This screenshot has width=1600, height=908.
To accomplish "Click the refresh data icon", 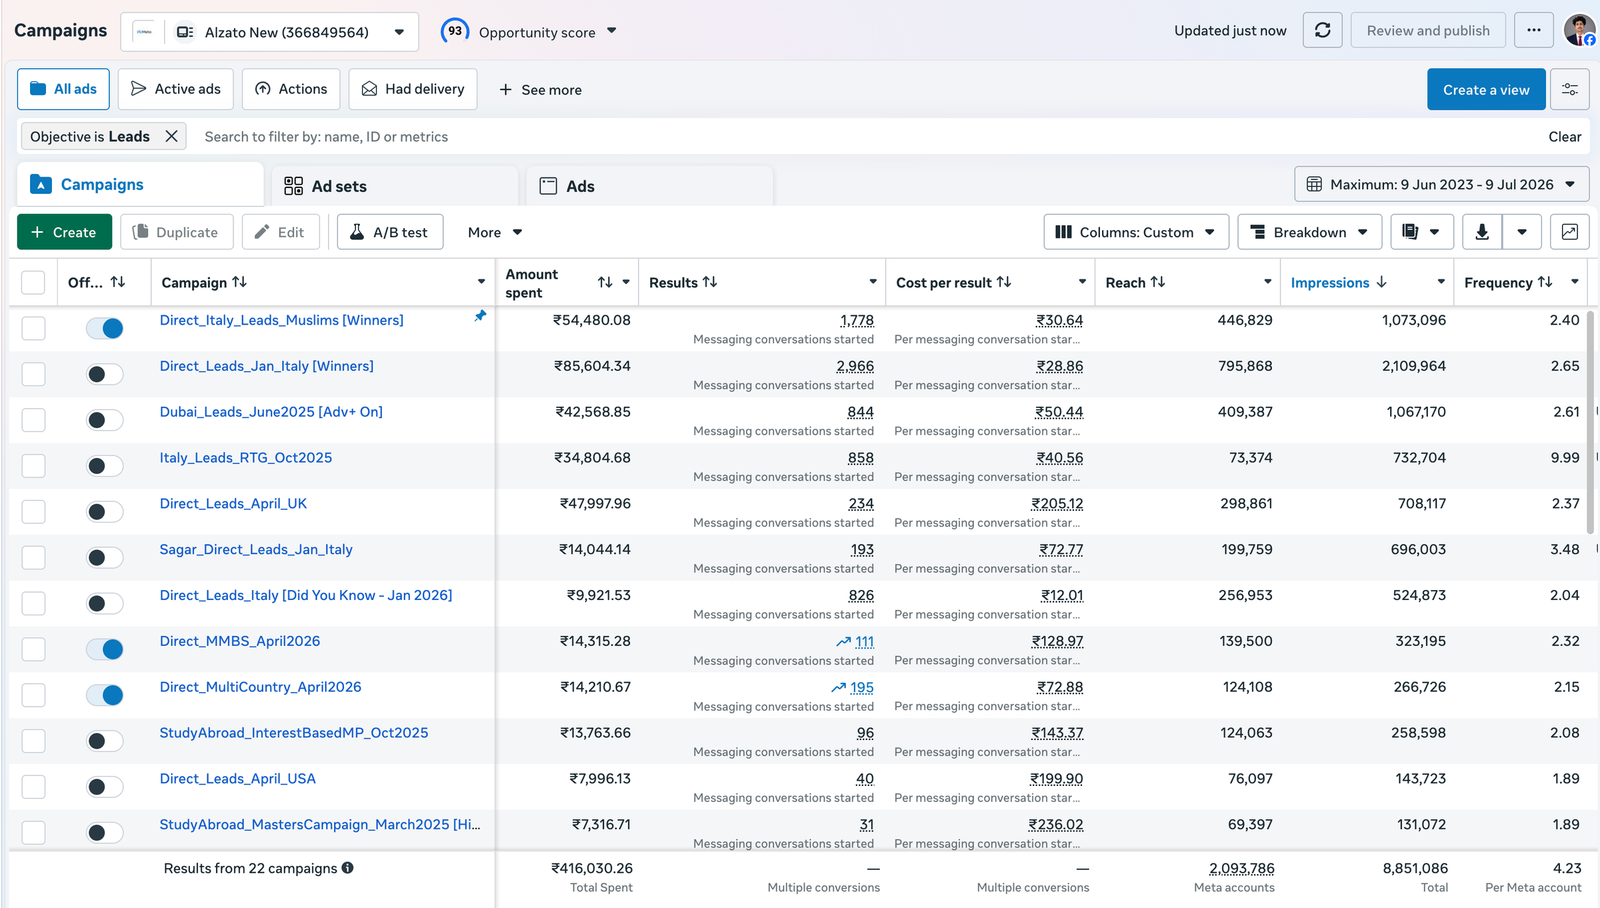I will (1322, 30).
